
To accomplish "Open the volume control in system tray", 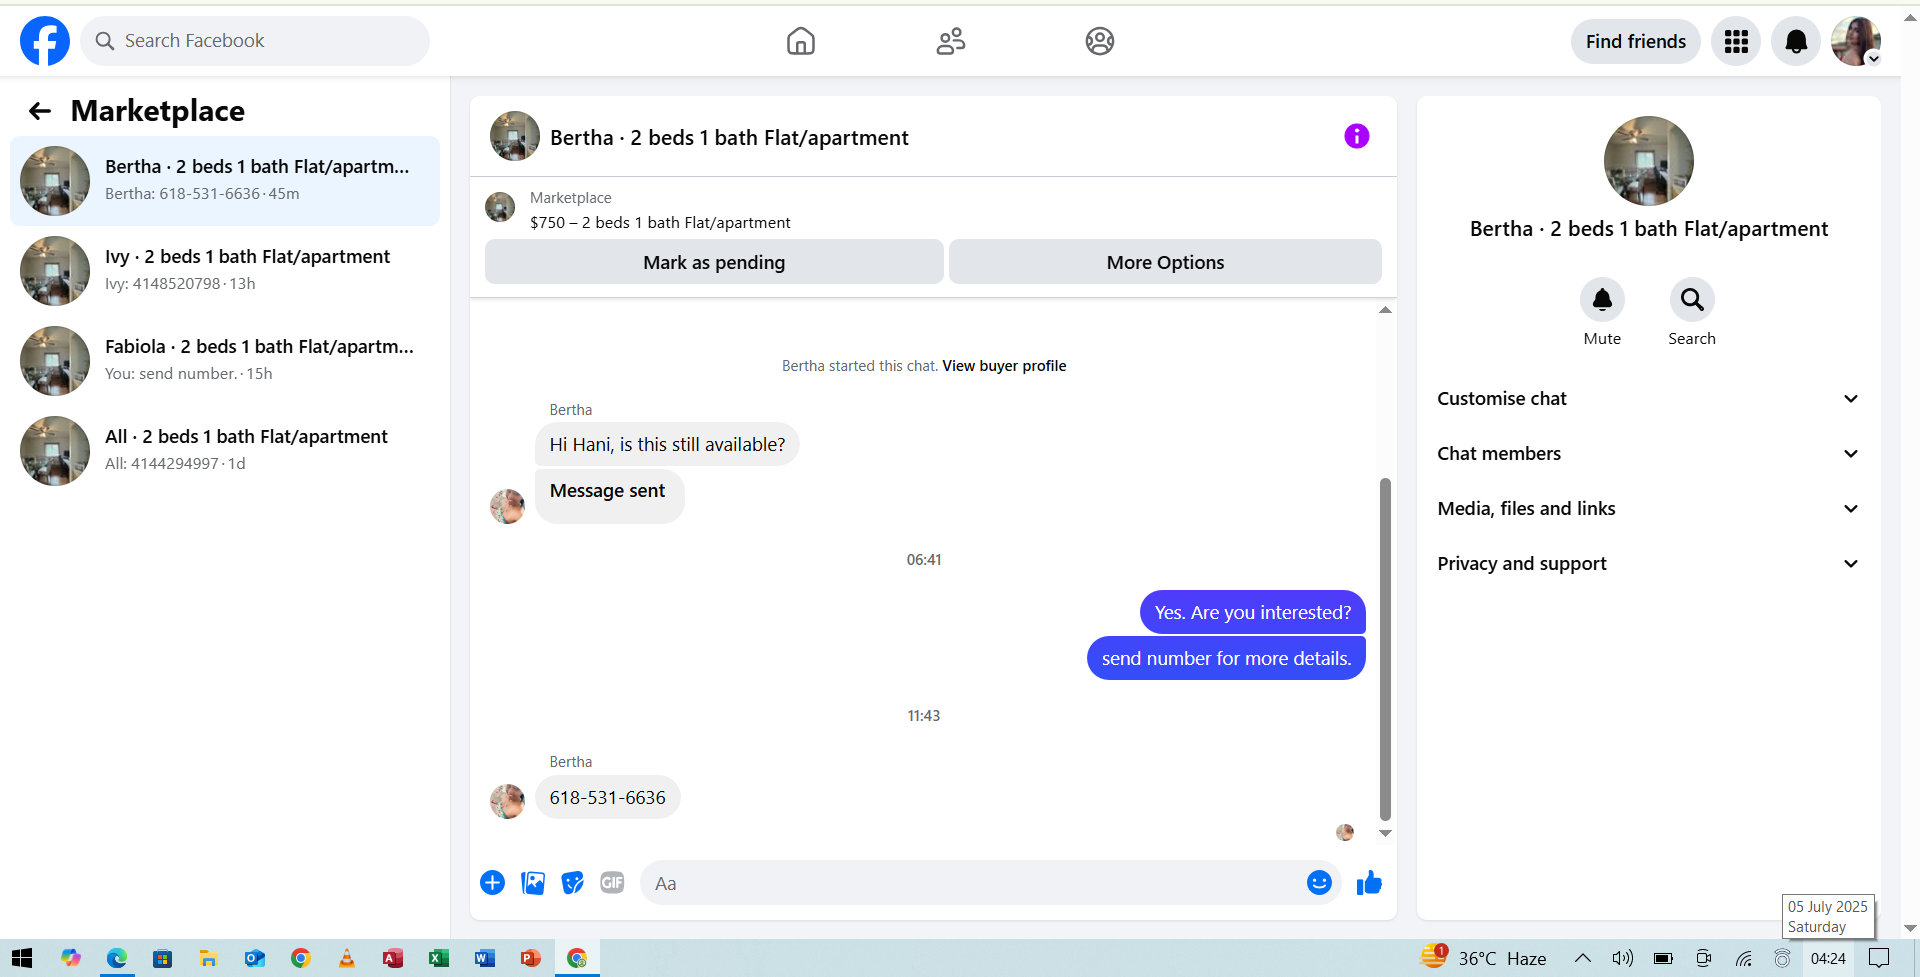I will [1622, 958].
